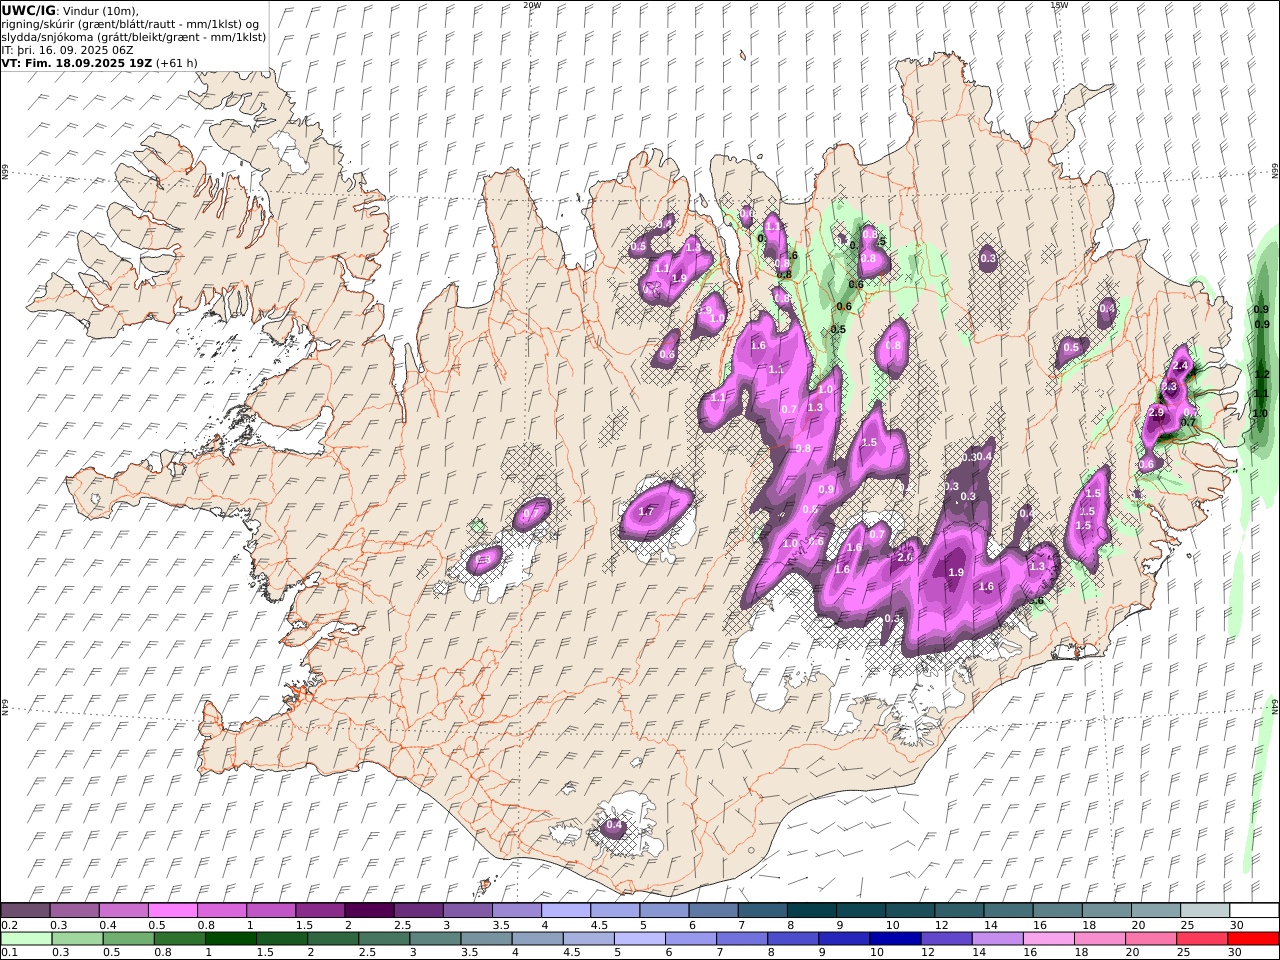Click the '0.2' label on top legend

click(x=8, y=925)
